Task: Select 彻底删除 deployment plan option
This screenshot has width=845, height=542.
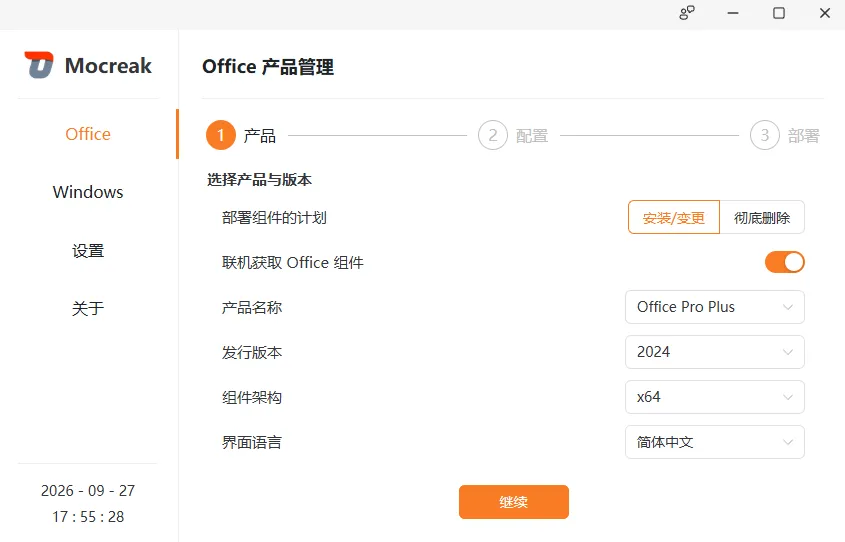Action: (762, 218)
